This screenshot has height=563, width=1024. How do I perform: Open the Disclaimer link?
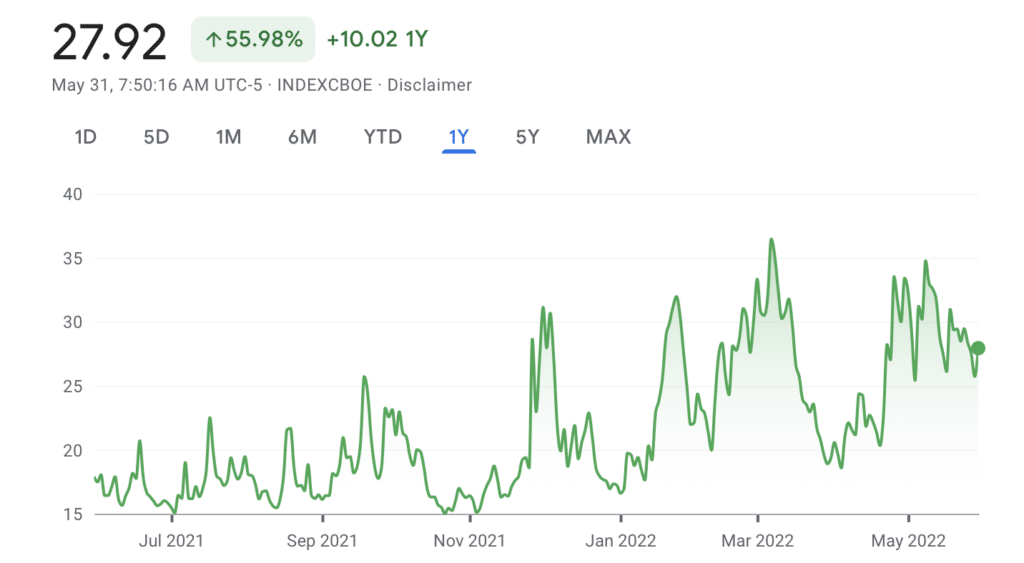pyautogui.click(x=429, y=85)
